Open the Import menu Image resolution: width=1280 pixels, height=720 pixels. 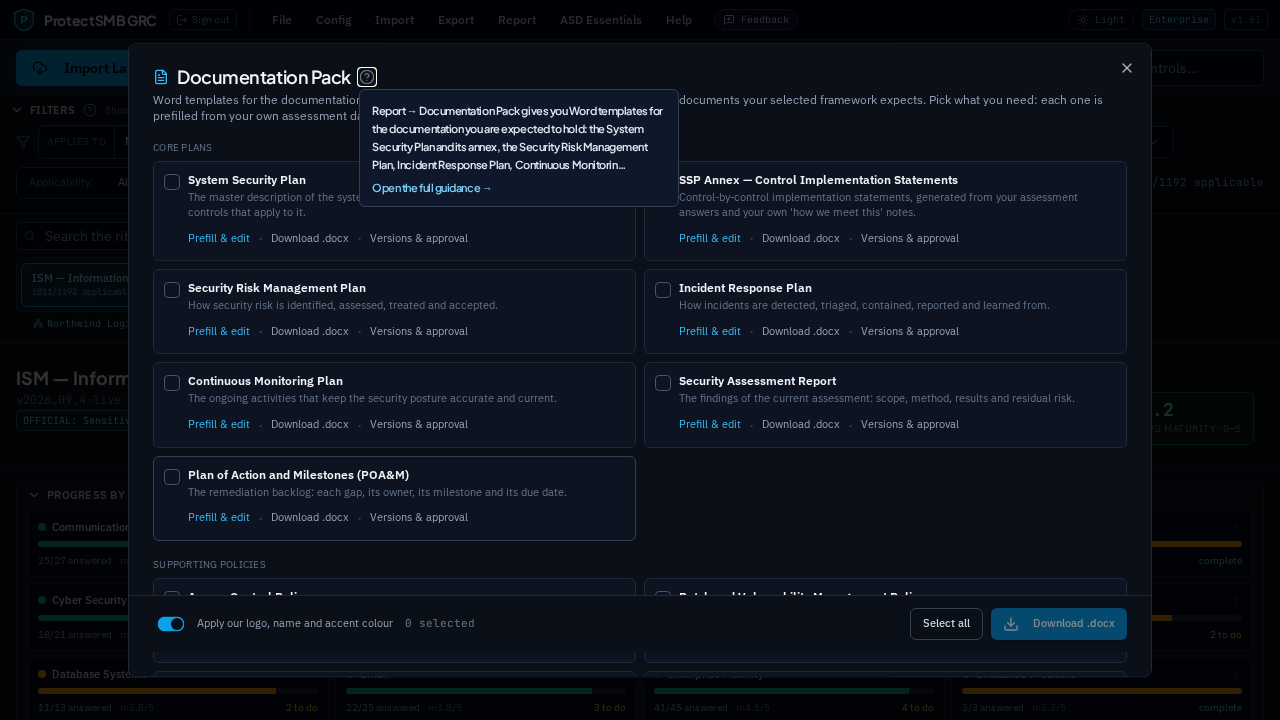394,20
